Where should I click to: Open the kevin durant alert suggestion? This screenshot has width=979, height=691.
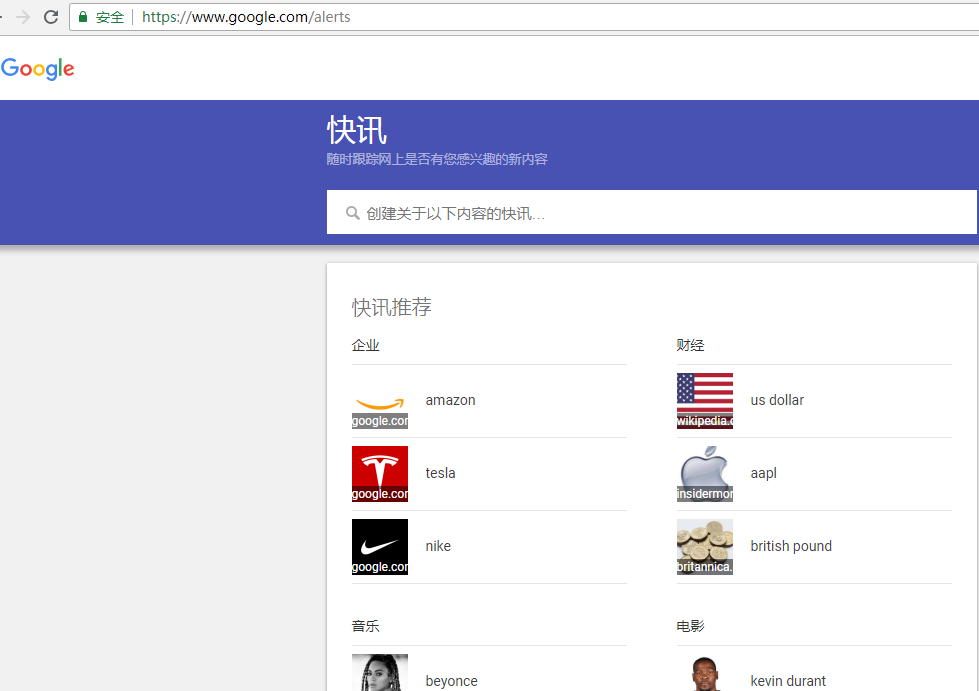tap(788, 680)
